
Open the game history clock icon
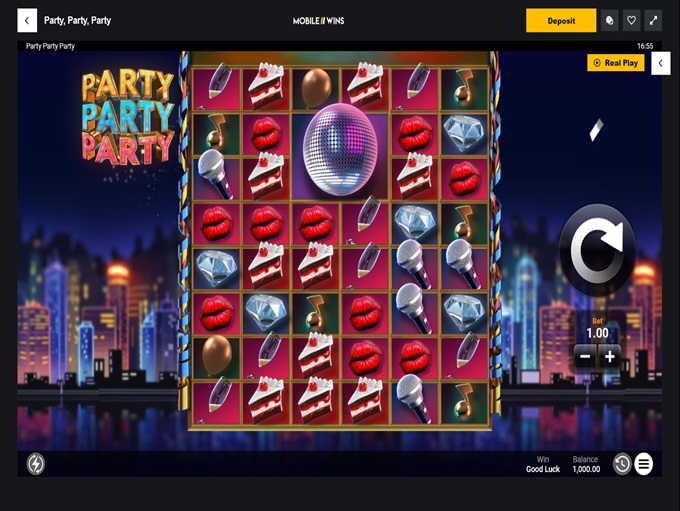point(622,464)
